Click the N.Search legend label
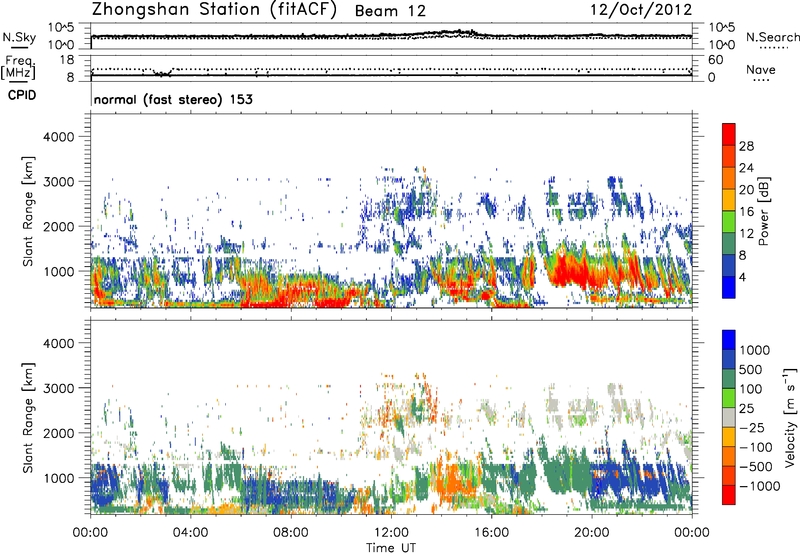The height and width of the screenshot is (554, 800). (x=772, y=37)
